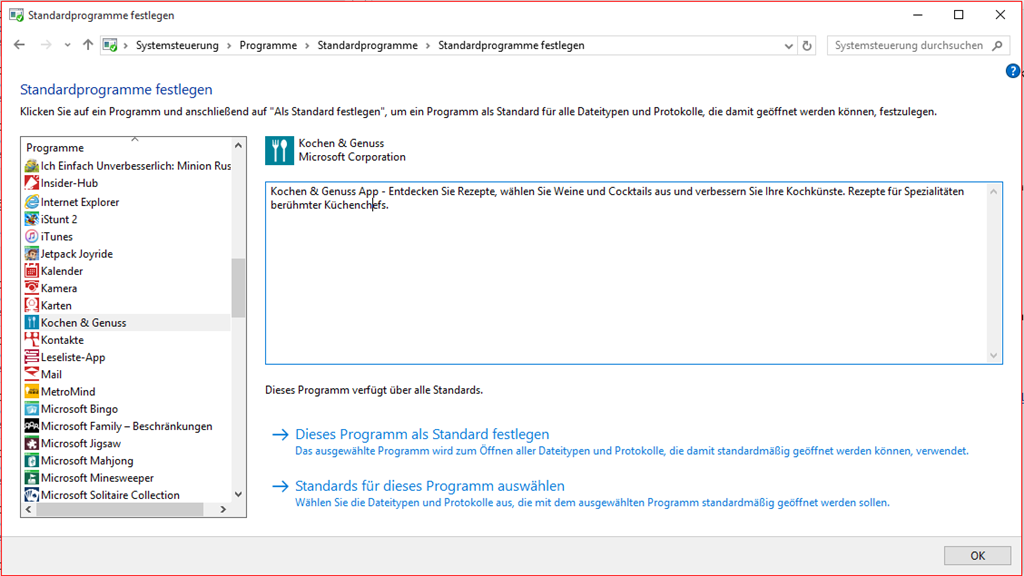Image resolution: width=1024 pixels, height=576 pixels.
Task: Select the iTunes music icon
Action: click(31, 236)
